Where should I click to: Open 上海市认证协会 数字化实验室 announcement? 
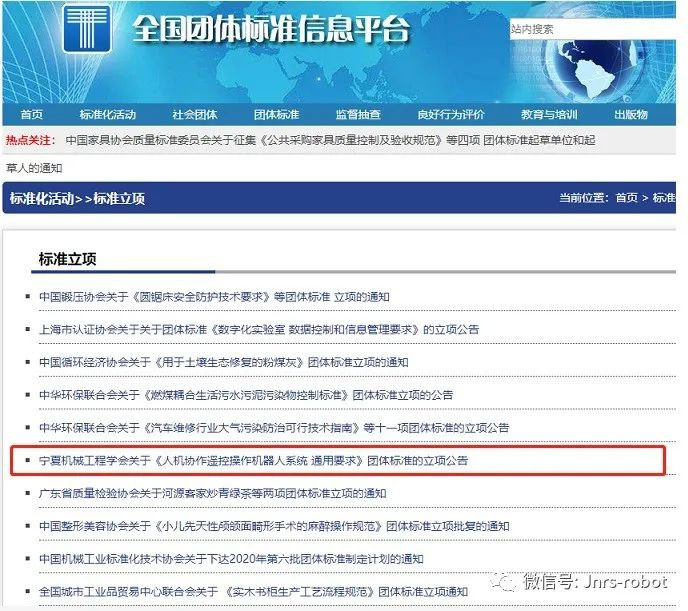259,329
